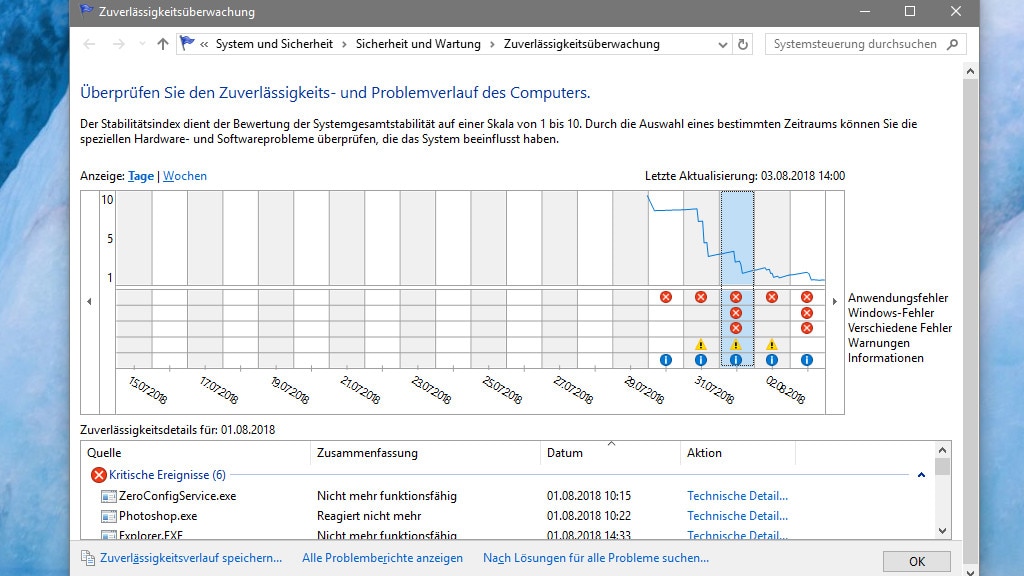Viewport: 1024px width, 576px height.
Task: Open Technische Details for Photoshop.exe
Action: [737, 516]
